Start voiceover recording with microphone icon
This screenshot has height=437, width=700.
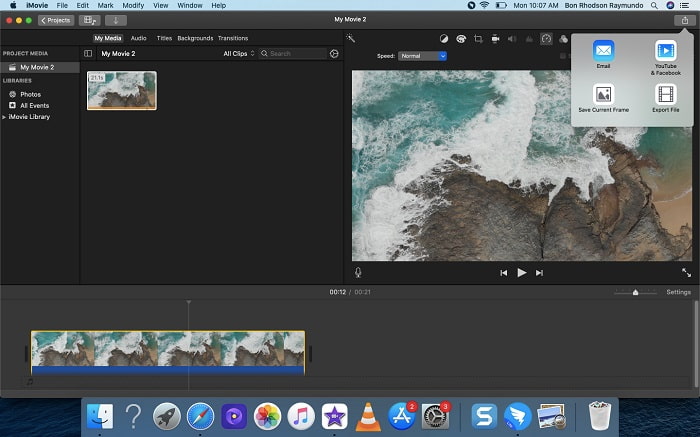[x=358, y=272]
